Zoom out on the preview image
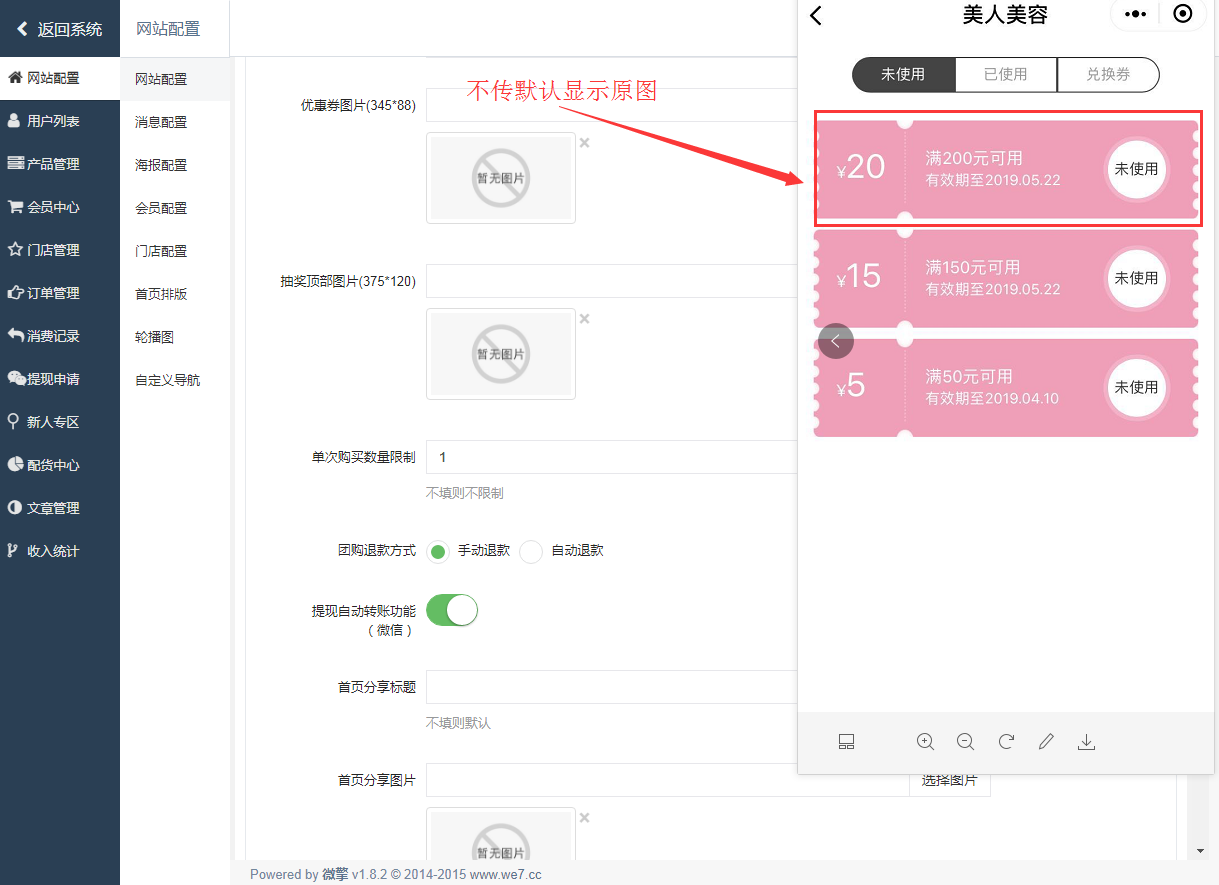Screen dimensions: 1219x885 tap(965, 742)
